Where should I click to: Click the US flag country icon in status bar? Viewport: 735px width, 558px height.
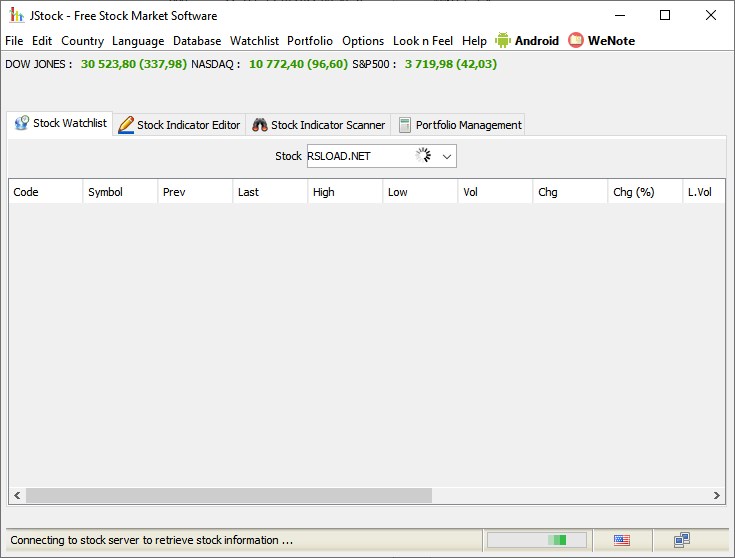tap(622, 540)
